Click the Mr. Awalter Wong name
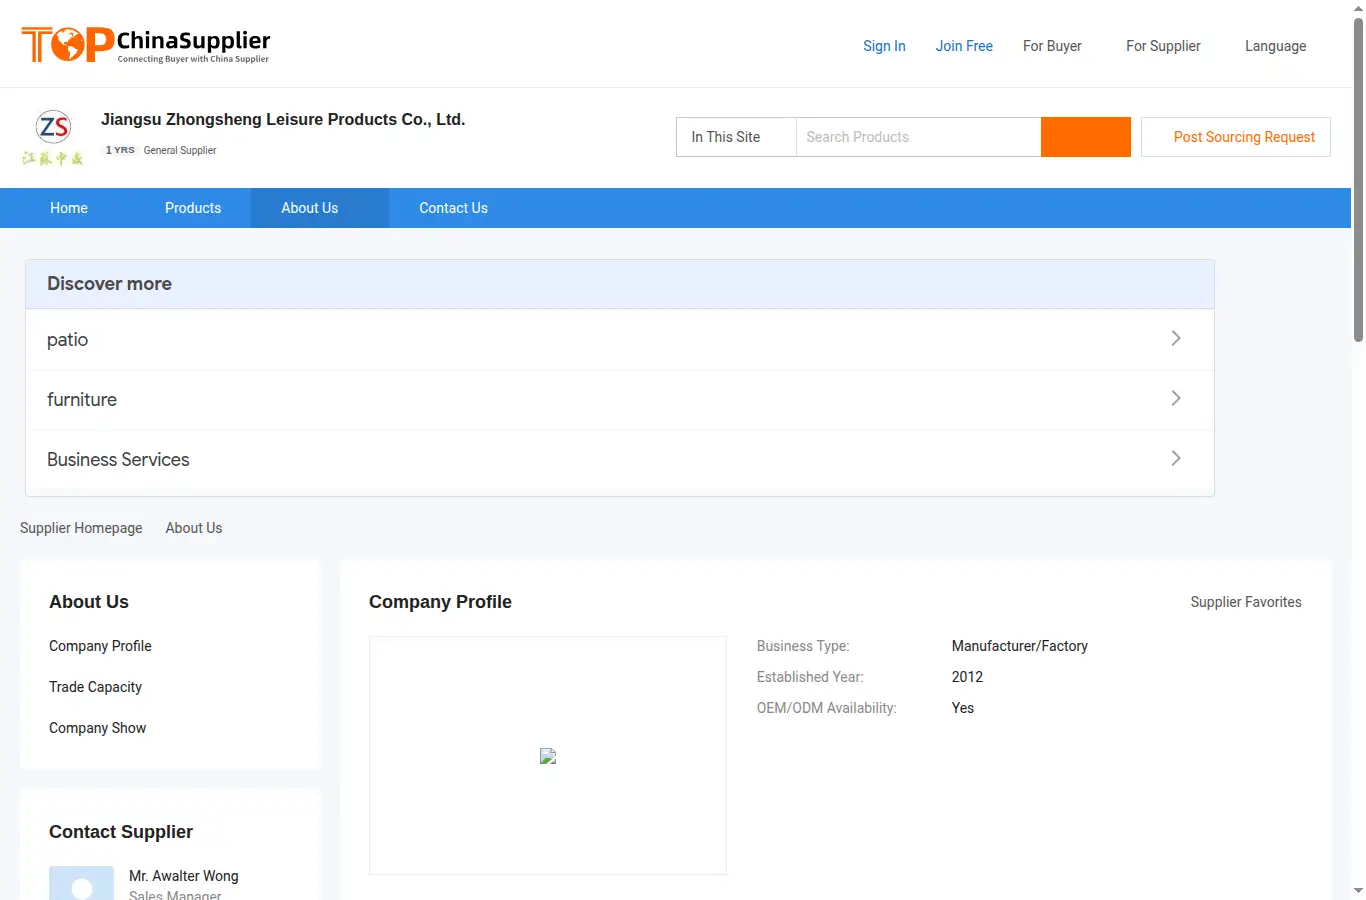This screenshot has width=1366, height=900. point(184,876)
